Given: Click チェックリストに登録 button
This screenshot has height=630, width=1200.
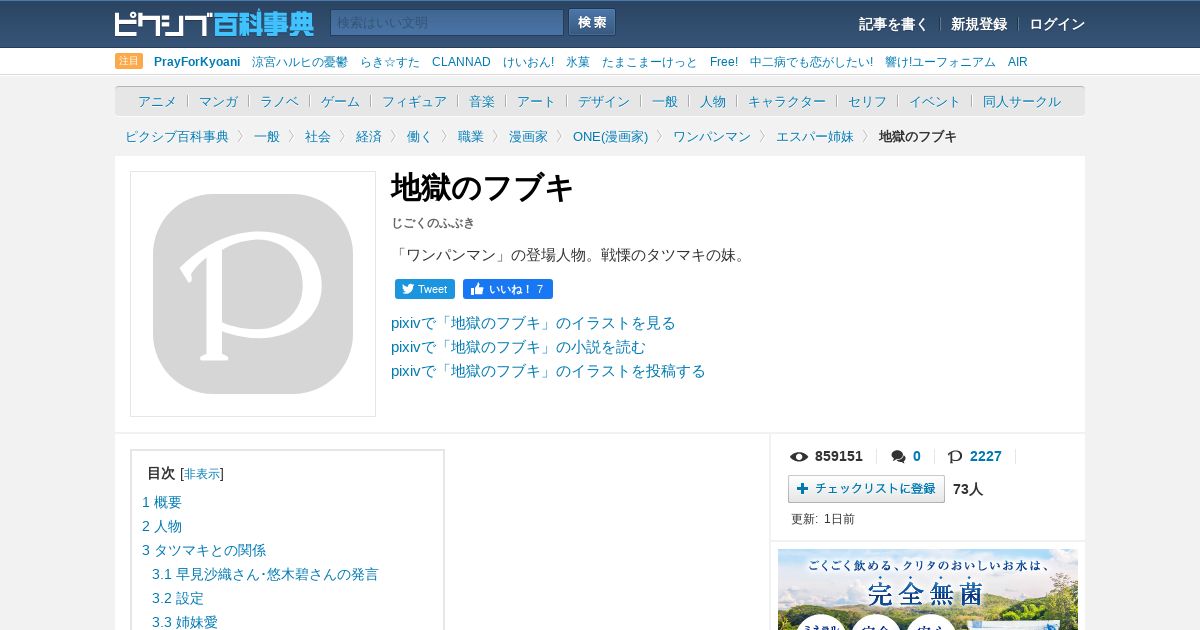Looking at the screenshot, I should [866, 489].
